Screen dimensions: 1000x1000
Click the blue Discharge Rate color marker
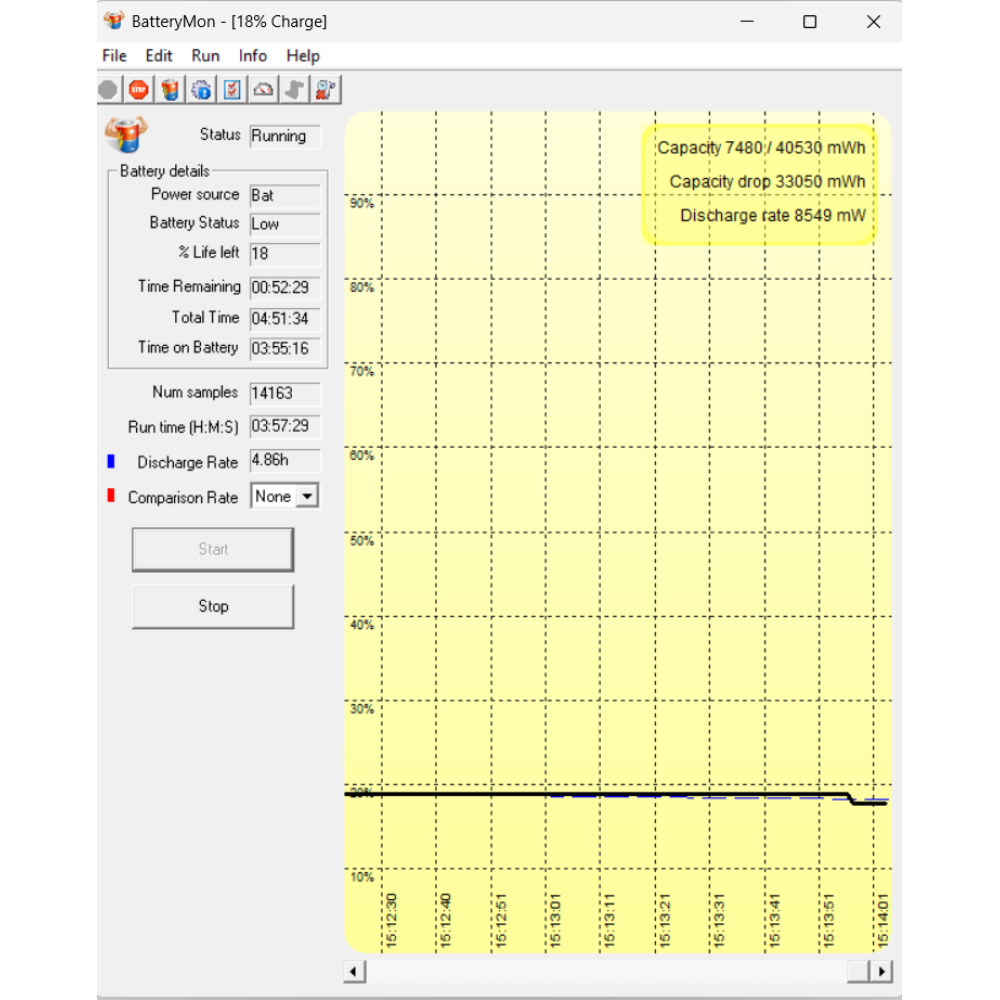[111, 462]
